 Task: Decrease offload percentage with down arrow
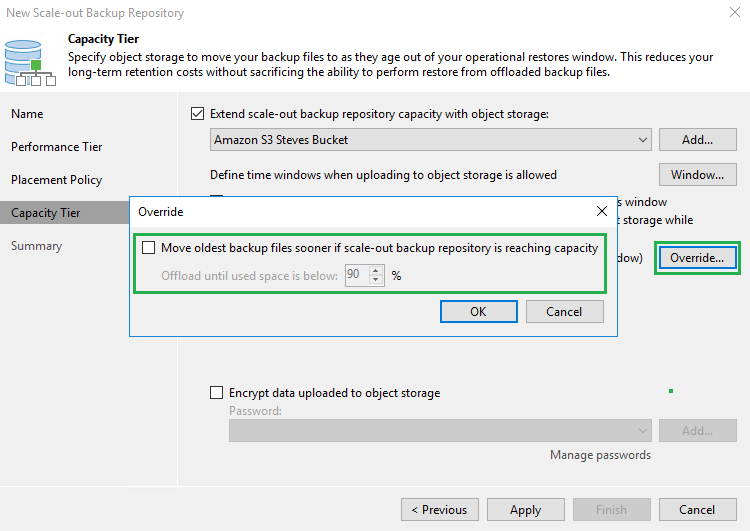376,280
